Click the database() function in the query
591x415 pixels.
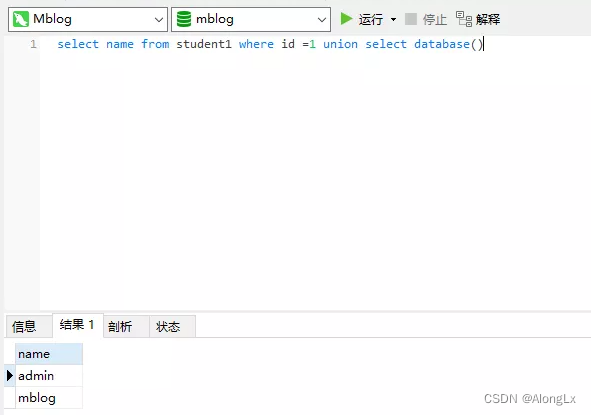pos(448,44)
